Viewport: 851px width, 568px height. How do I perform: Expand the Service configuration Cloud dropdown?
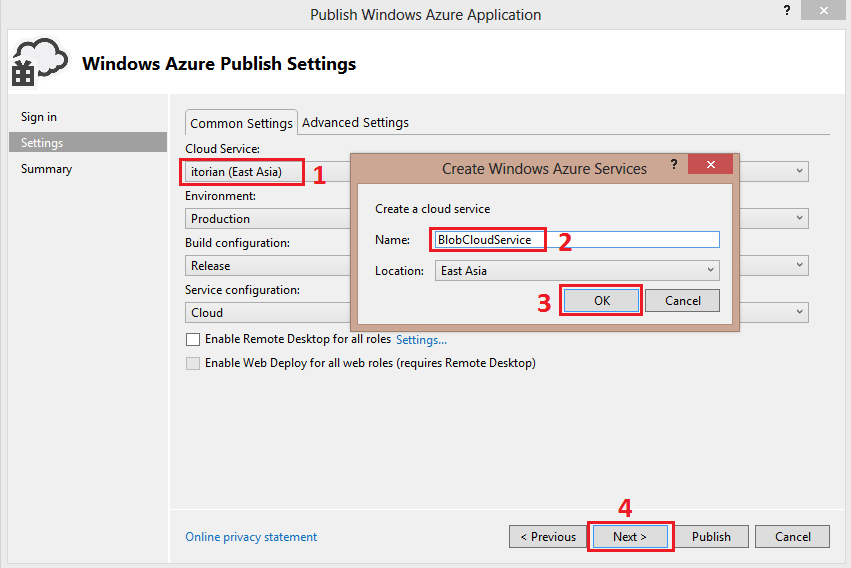pyautogui.click(x=800, y=312)
